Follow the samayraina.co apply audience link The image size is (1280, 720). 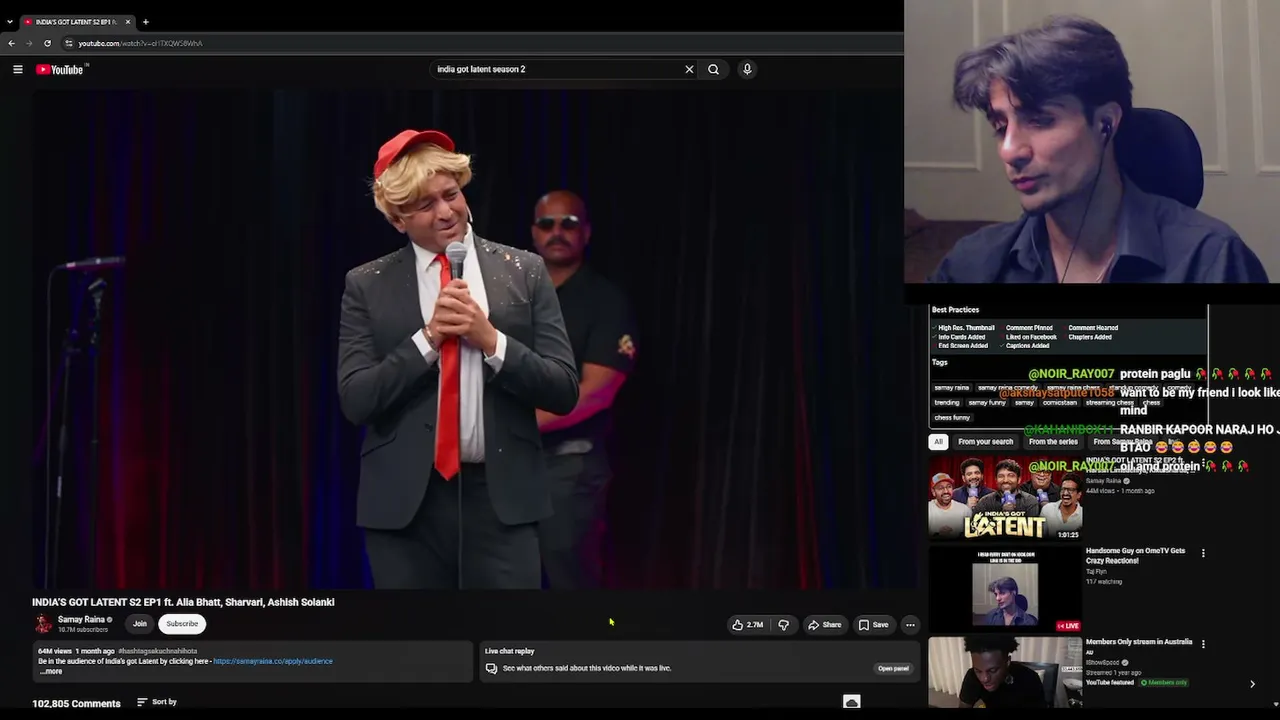273,661
